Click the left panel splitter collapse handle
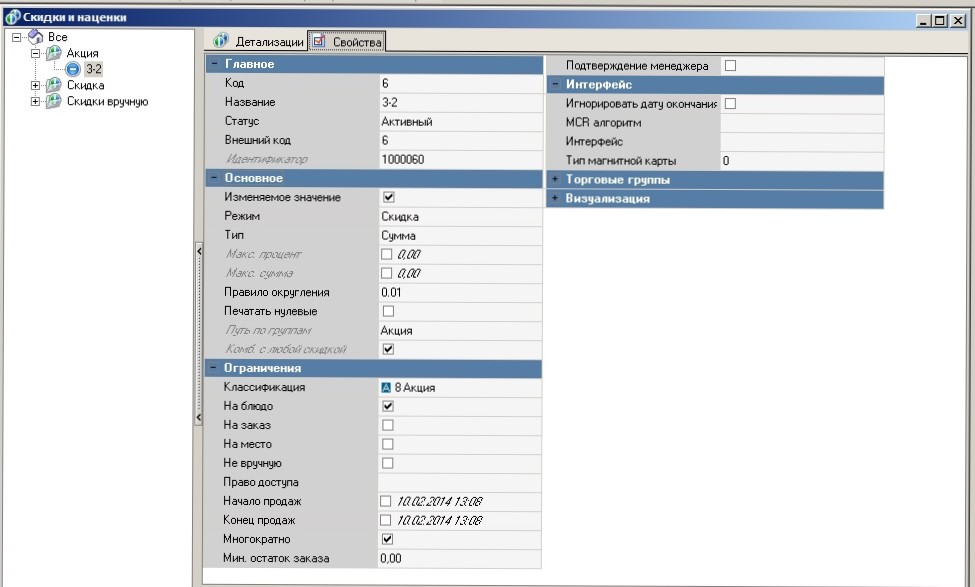 pyautogui.click(x=198, y=253)
